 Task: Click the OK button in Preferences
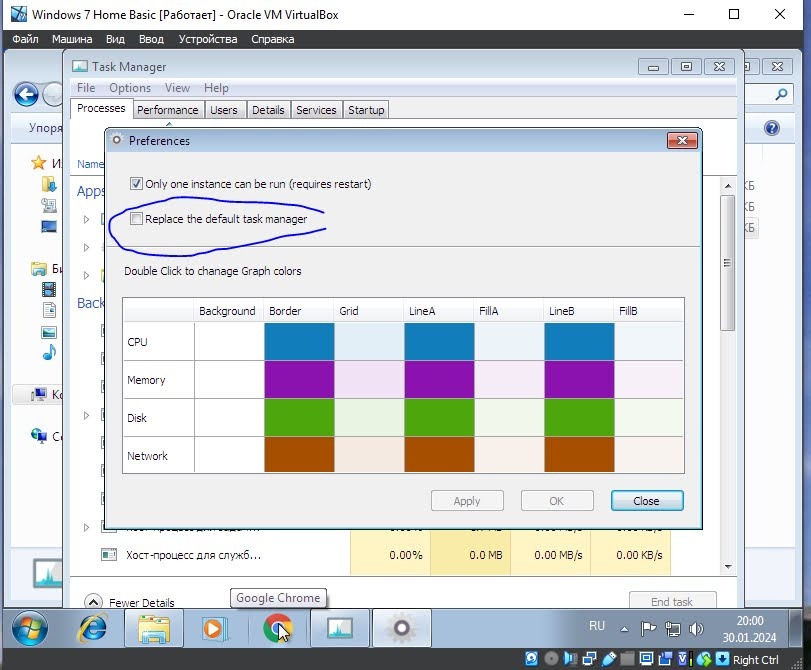(x=557, y=501)
